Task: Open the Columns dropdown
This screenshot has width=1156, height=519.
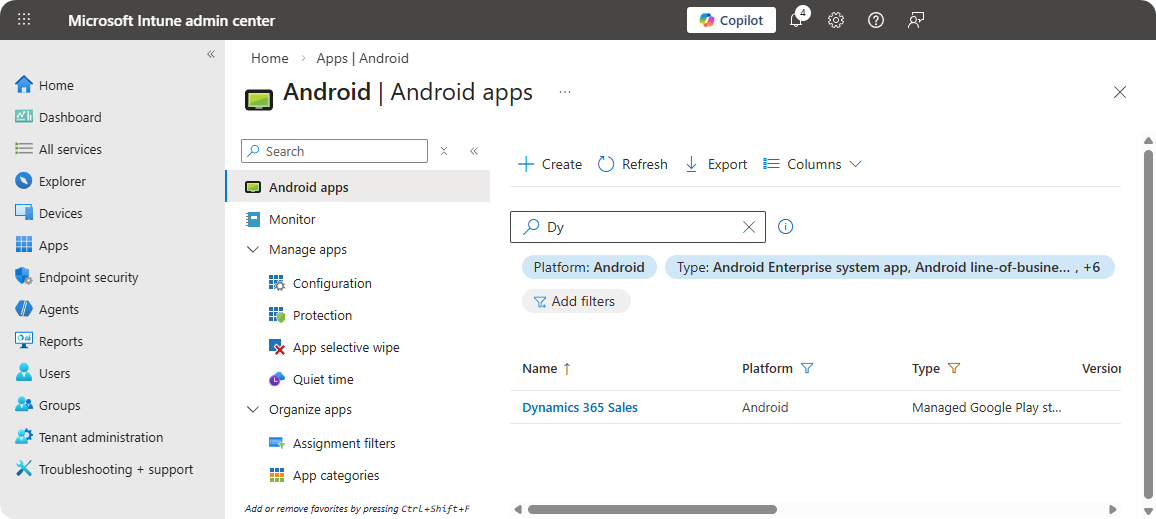Action: 812,164
